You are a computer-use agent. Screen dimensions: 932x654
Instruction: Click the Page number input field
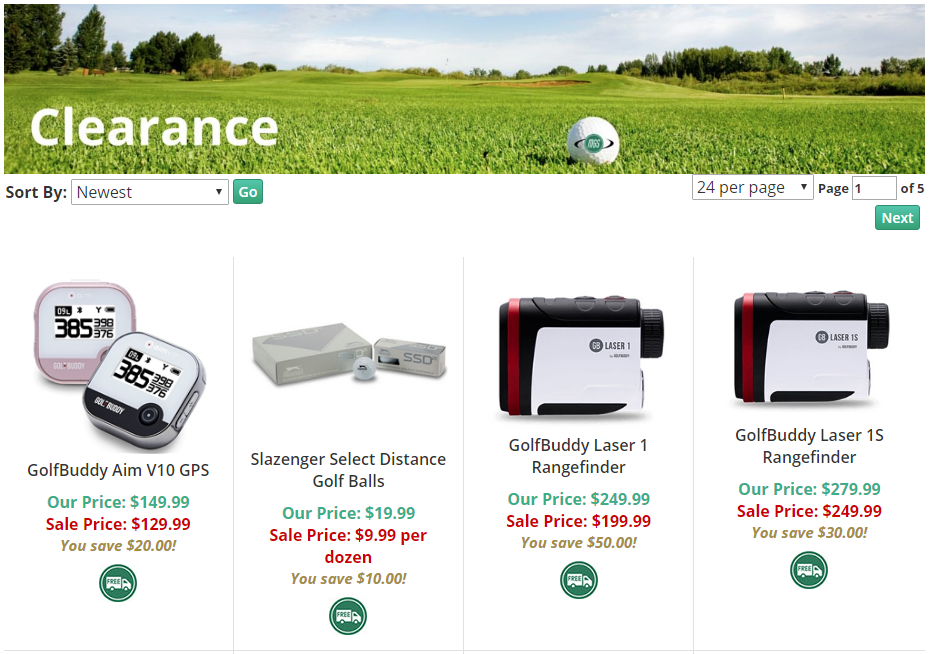click(x=874, y=188)
